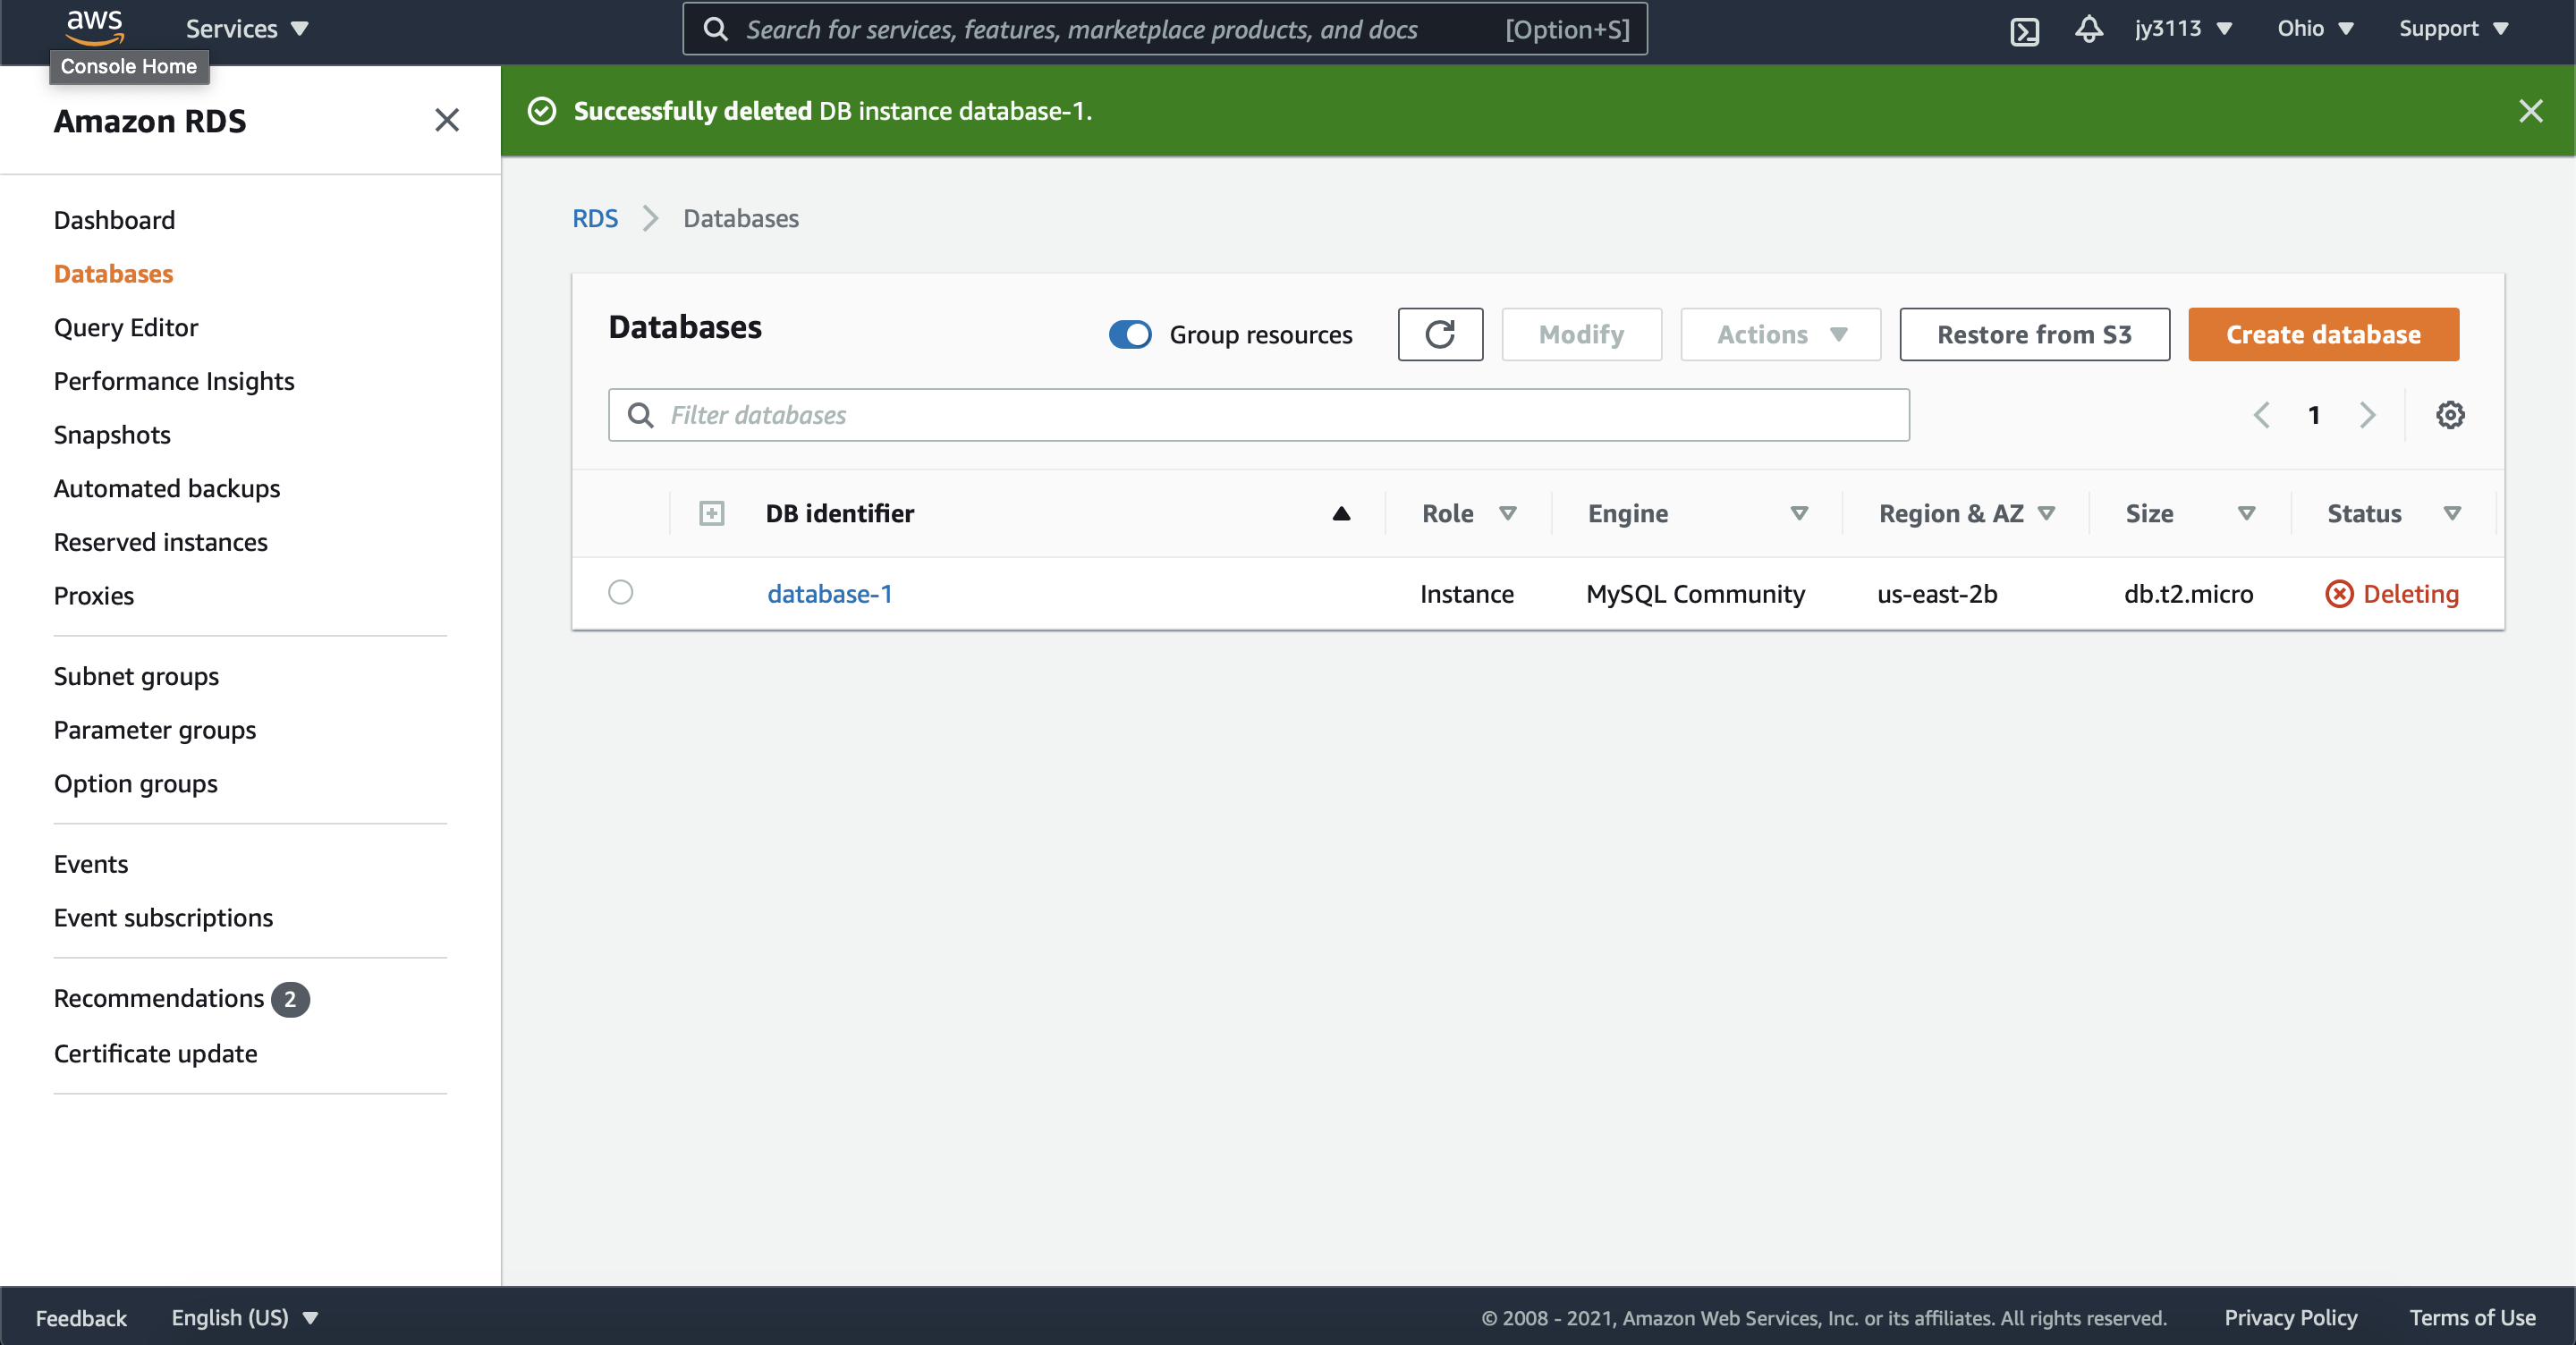
Task: Collapse the Amazon RDS navigation panel
Action: 446,120
